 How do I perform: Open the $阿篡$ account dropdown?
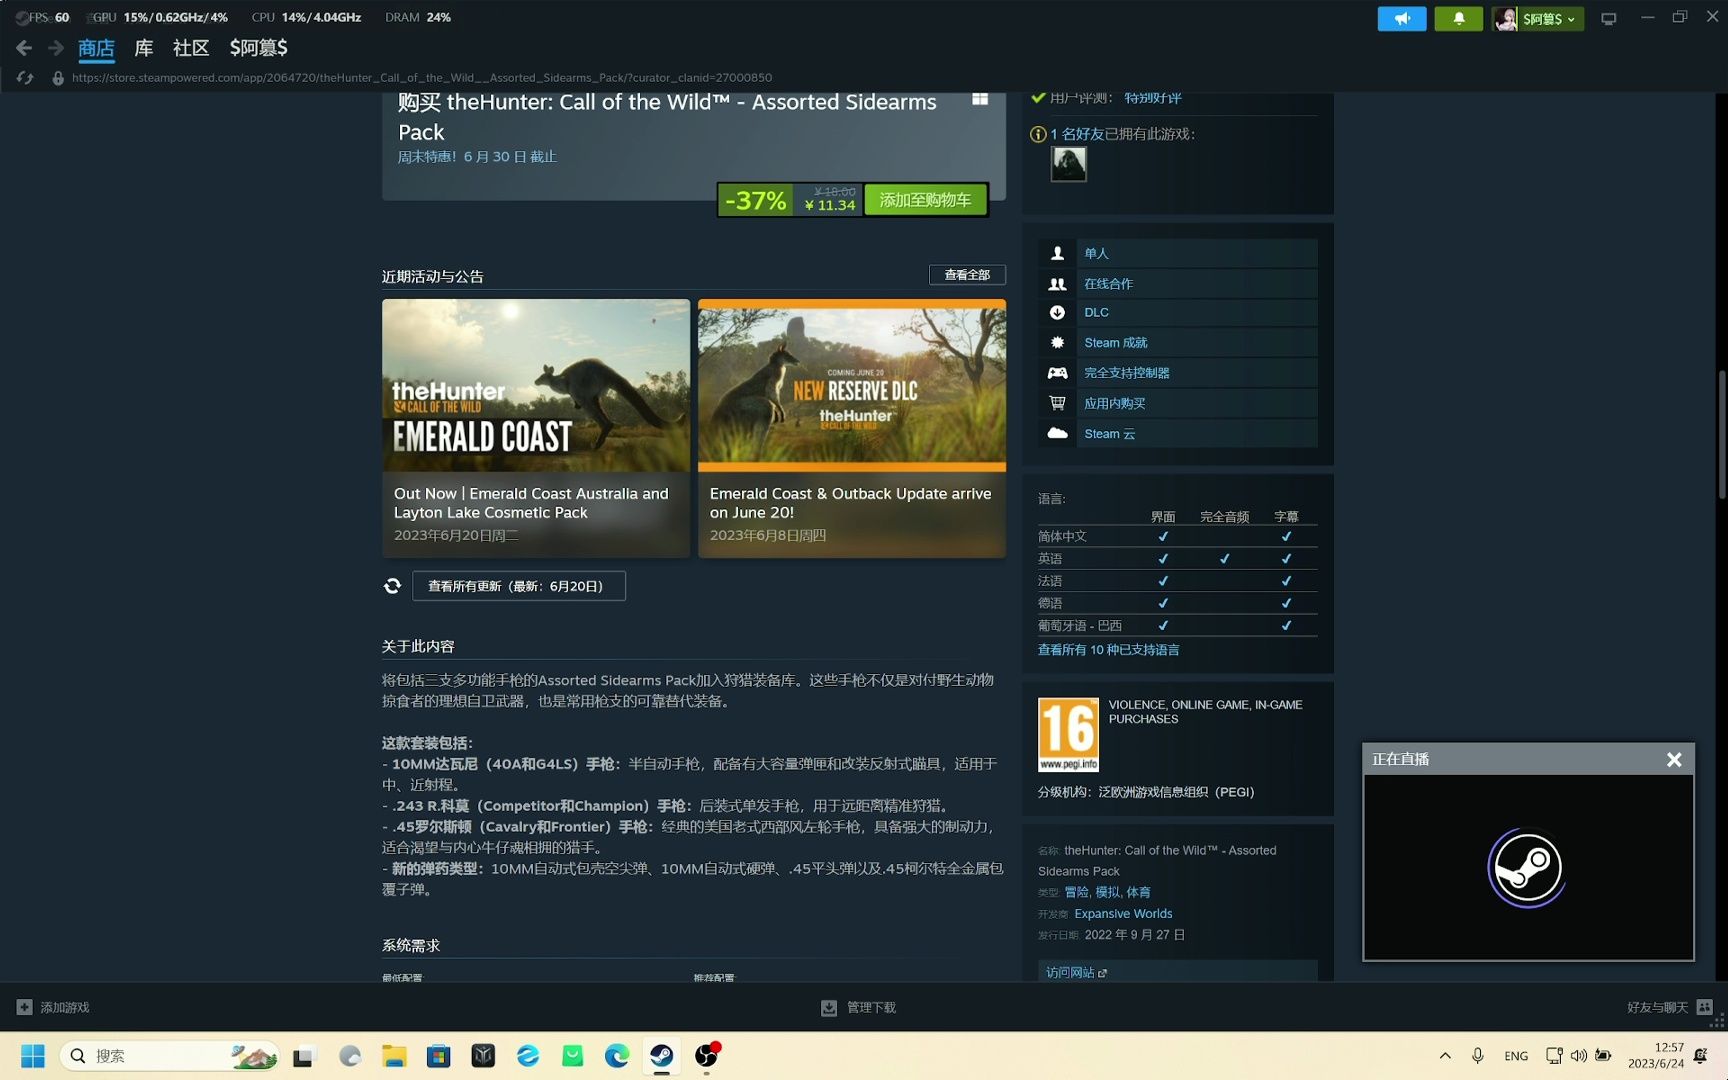1538,18
